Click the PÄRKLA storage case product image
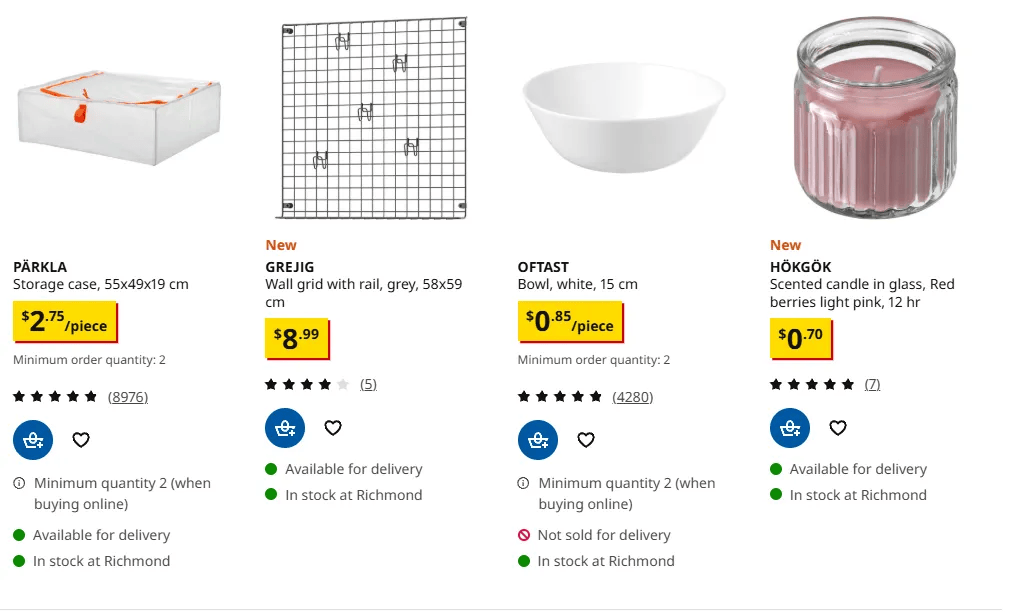This screenshot has width=1011, height=616. [x=119, y=118]
